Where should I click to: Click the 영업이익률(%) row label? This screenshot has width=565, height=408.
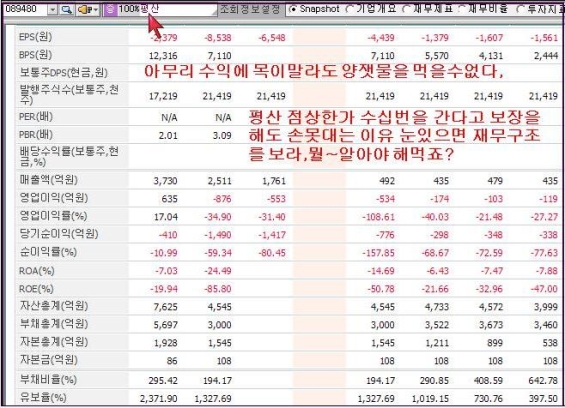pos(53,216)
